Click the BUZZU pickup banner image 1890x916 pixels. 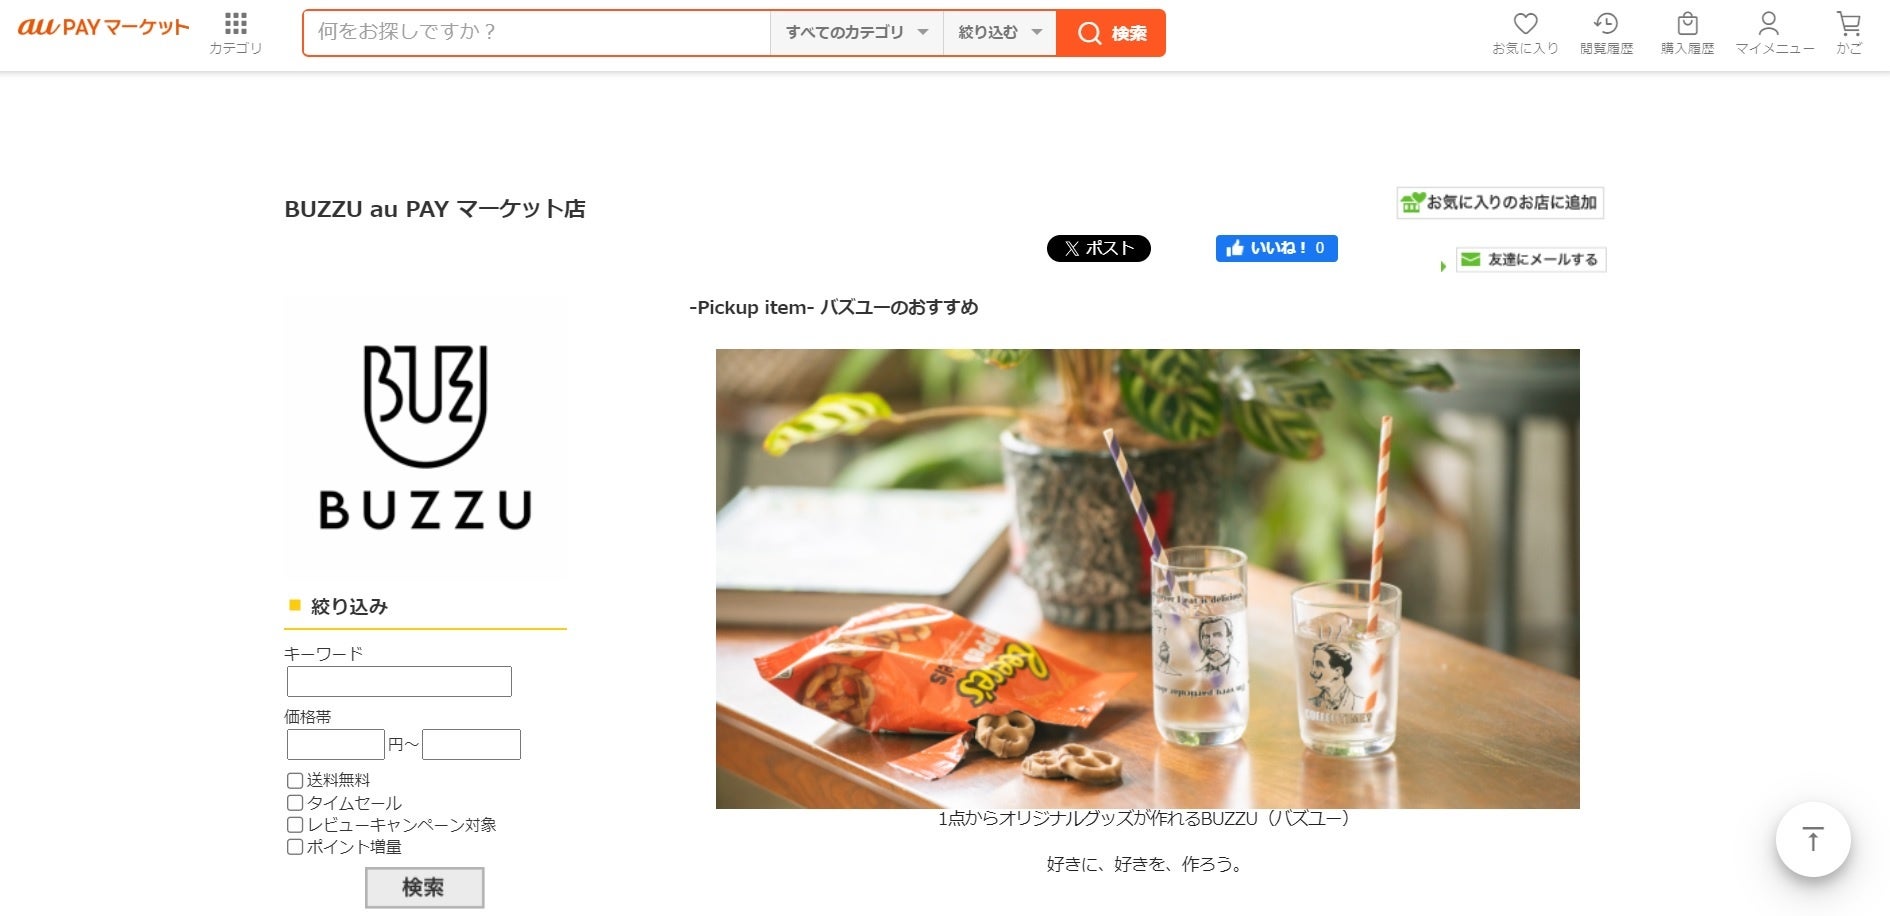click(x=1148, y=579)
